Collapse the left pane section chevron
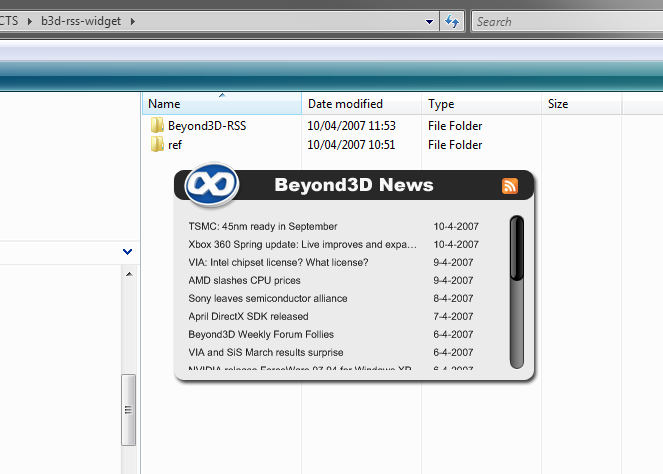The width and height of the screenshot is (663, 474). tap(127, 252)
